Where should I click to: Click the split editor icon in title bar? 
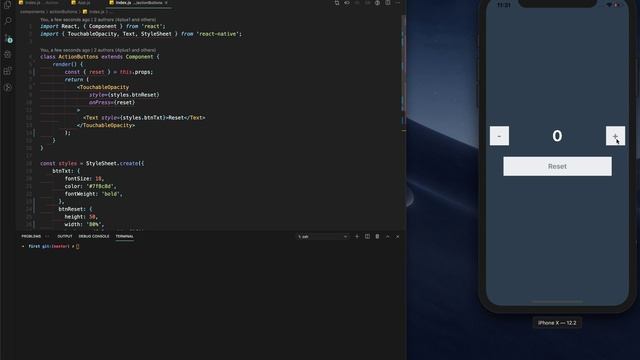pos(387,3)
